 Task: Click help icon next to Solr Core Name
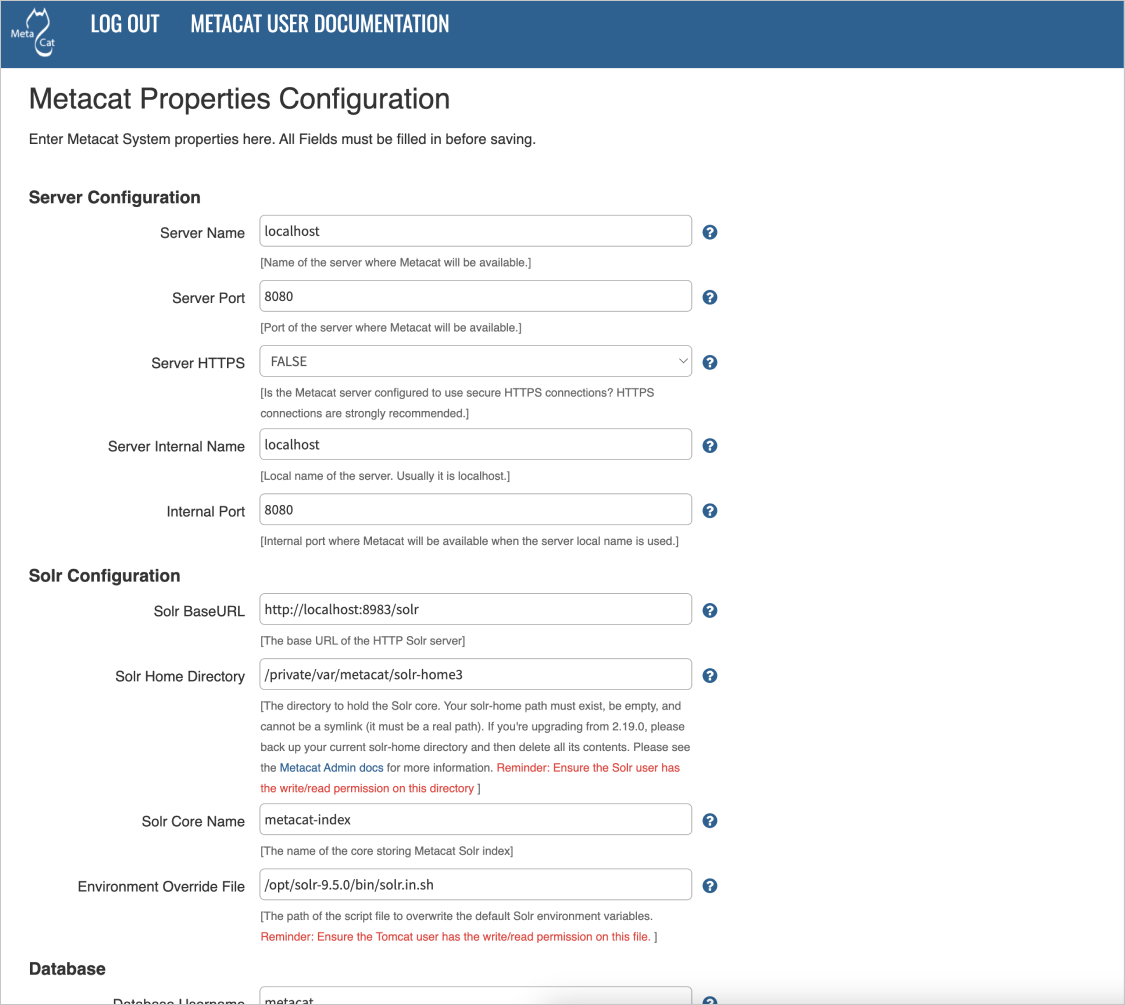click(710, 821)
